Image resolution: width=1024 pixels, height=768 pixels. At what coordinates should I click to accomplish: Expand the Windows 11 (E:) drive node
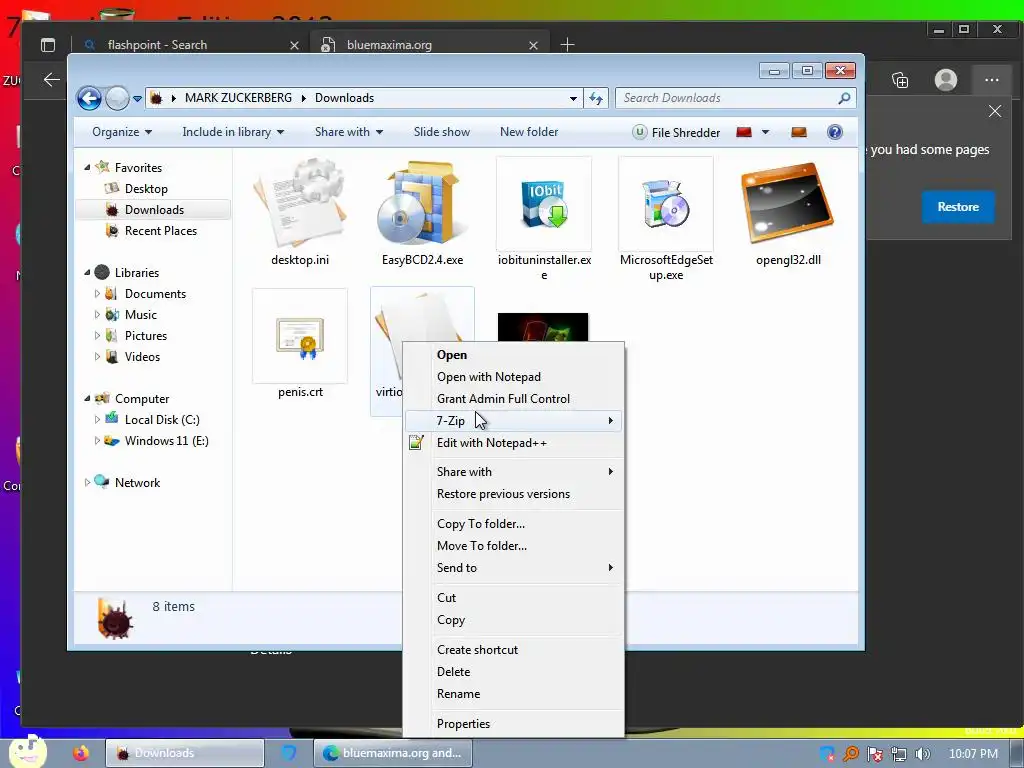point(97,441)
